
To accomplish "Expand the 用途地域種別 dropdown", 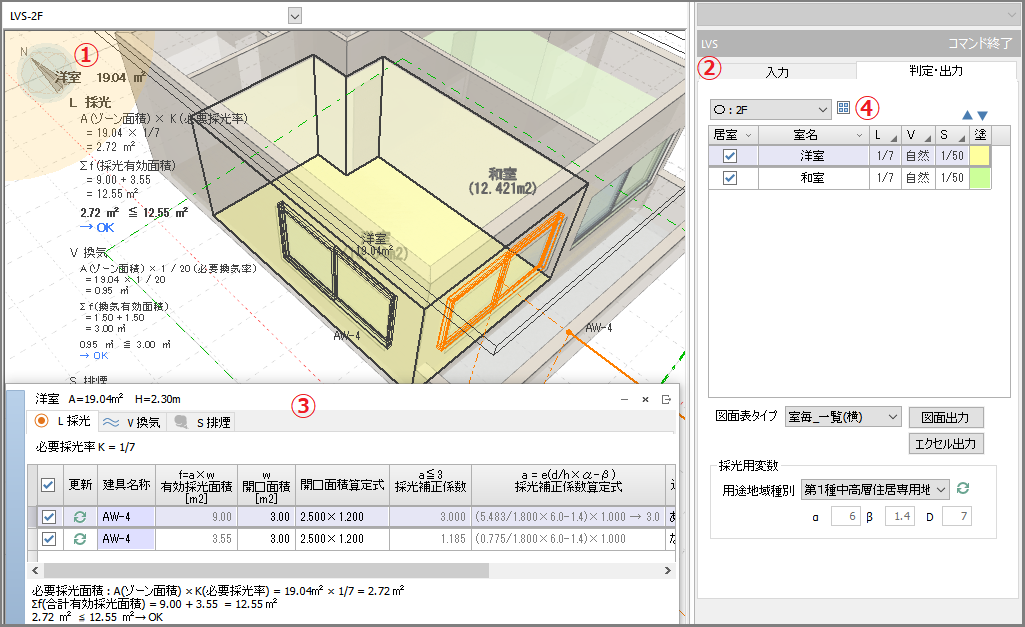I will [x=873, y=490].
